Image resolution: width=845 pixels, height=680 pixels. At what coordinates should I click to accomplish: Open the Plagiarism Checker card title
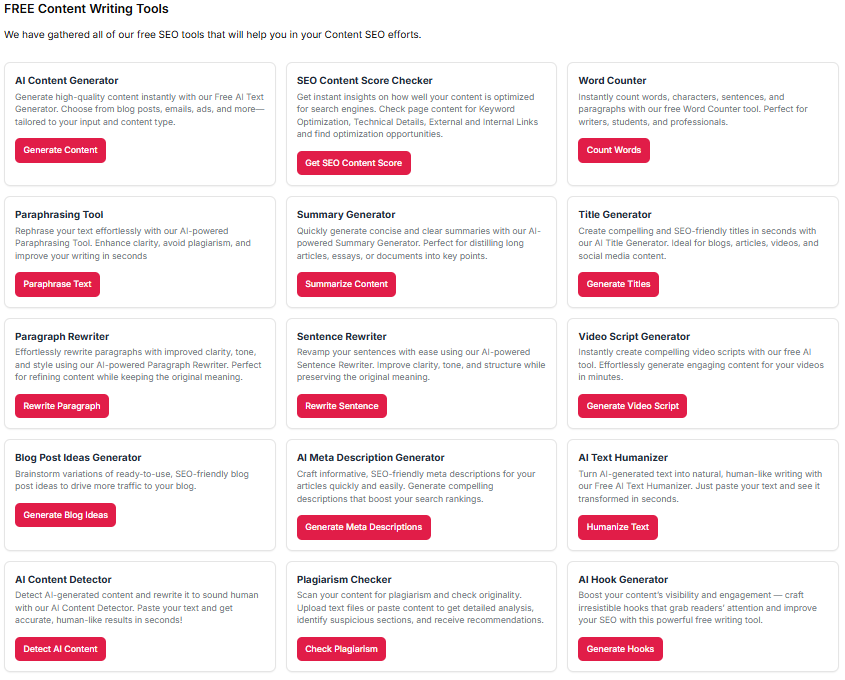pyautogui.click(x=344, y=579)
